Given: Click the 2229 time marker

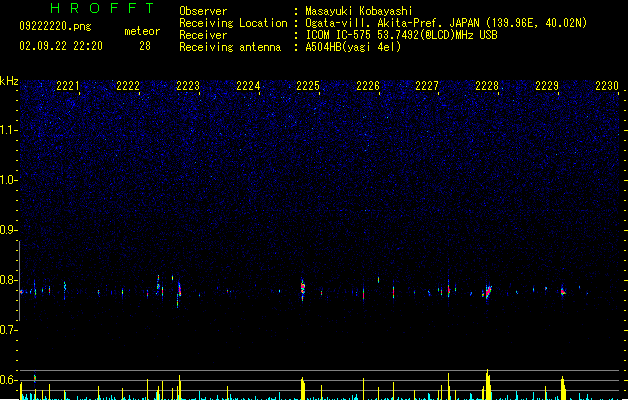Looking at the screenshot, I should tap(547, 86).
